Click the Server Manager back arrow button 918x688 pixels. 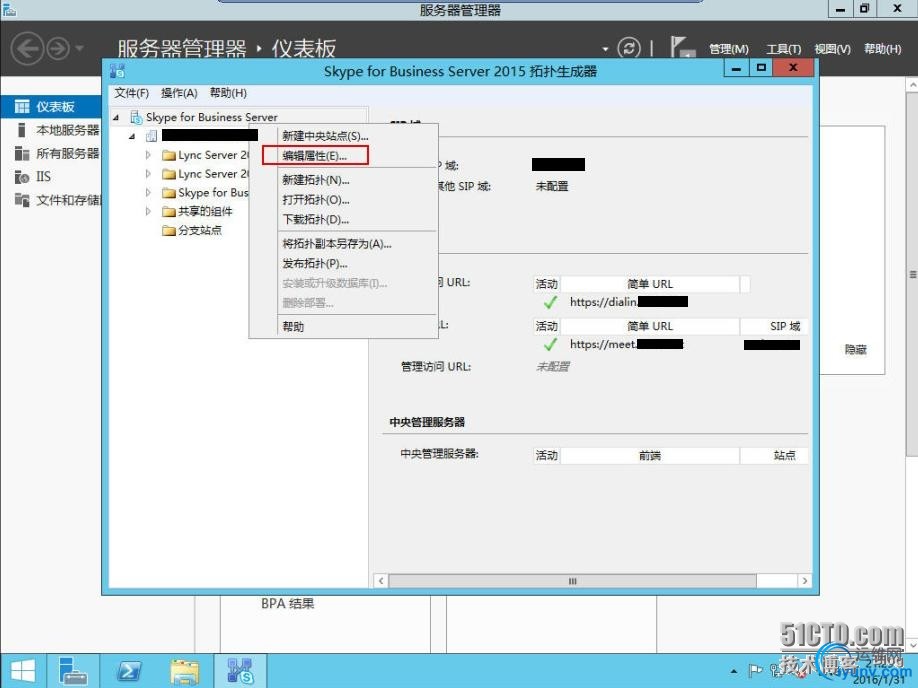click(28, 48)
